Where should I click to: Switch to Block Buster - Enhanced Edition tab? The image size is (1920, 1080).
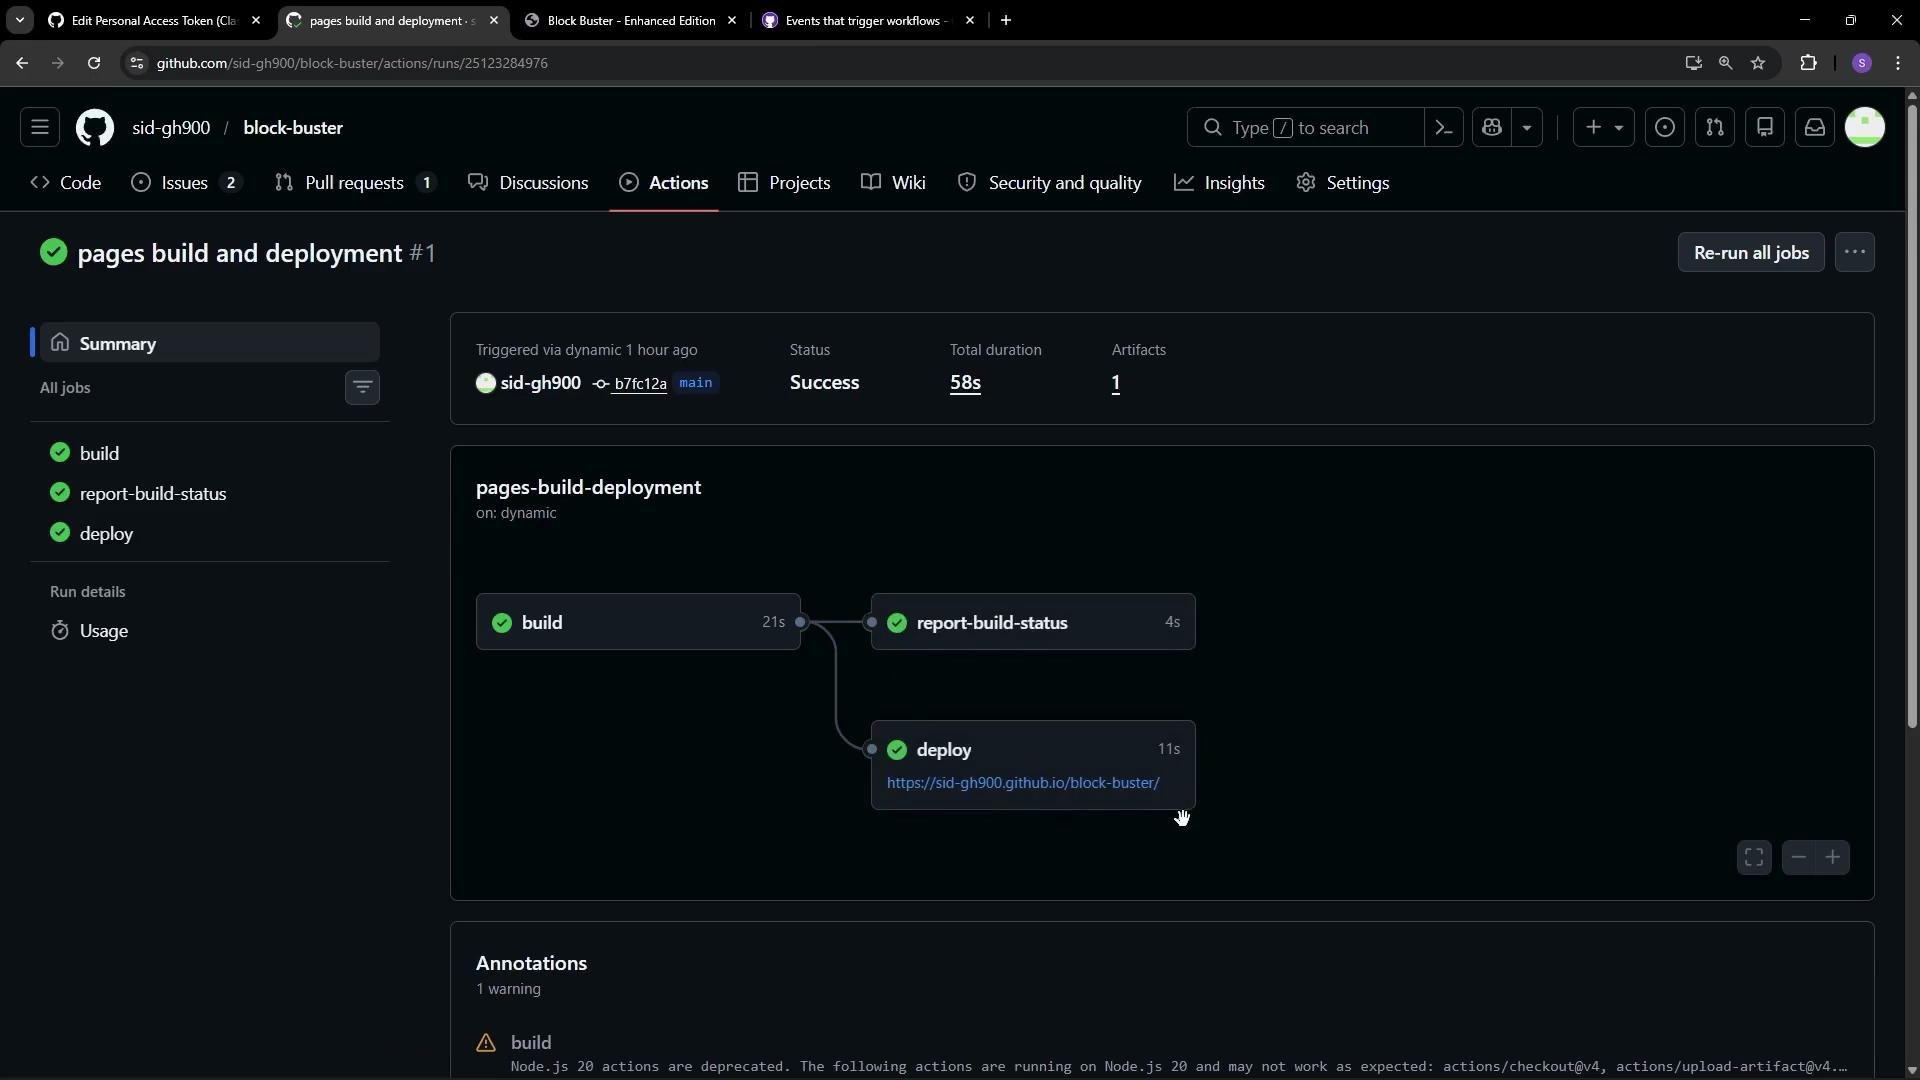pos(631,20)
